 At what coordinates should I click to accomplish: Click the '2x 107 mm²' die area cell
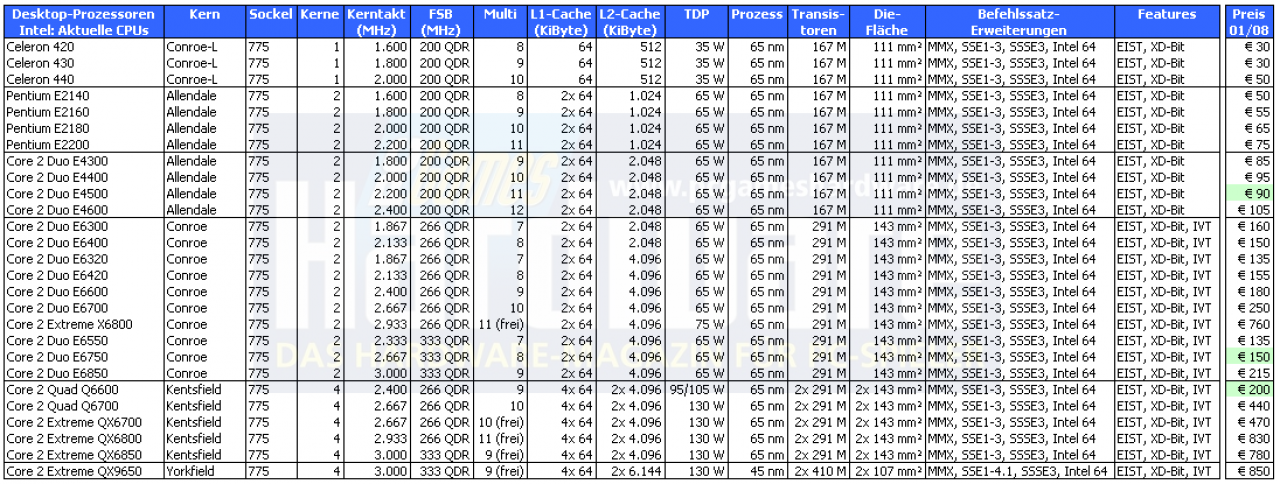coord(887,471)
